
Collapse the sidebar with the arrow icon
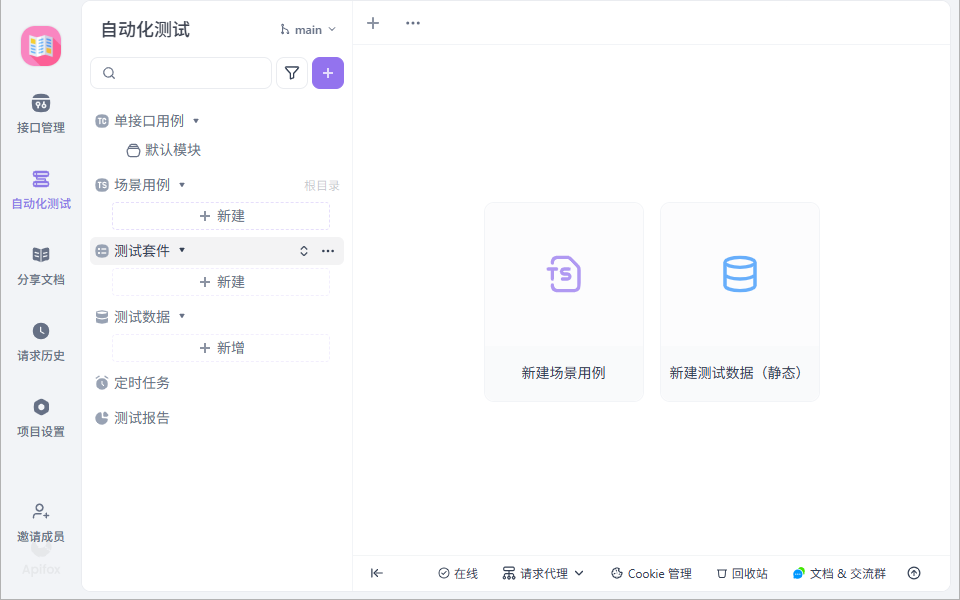[377, 573]
